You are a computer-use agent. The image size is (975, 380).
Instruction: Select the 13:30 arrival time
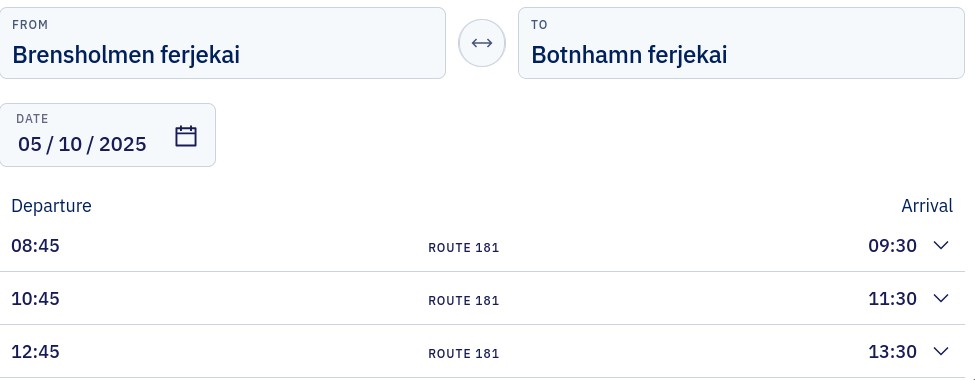click(892, 351)
